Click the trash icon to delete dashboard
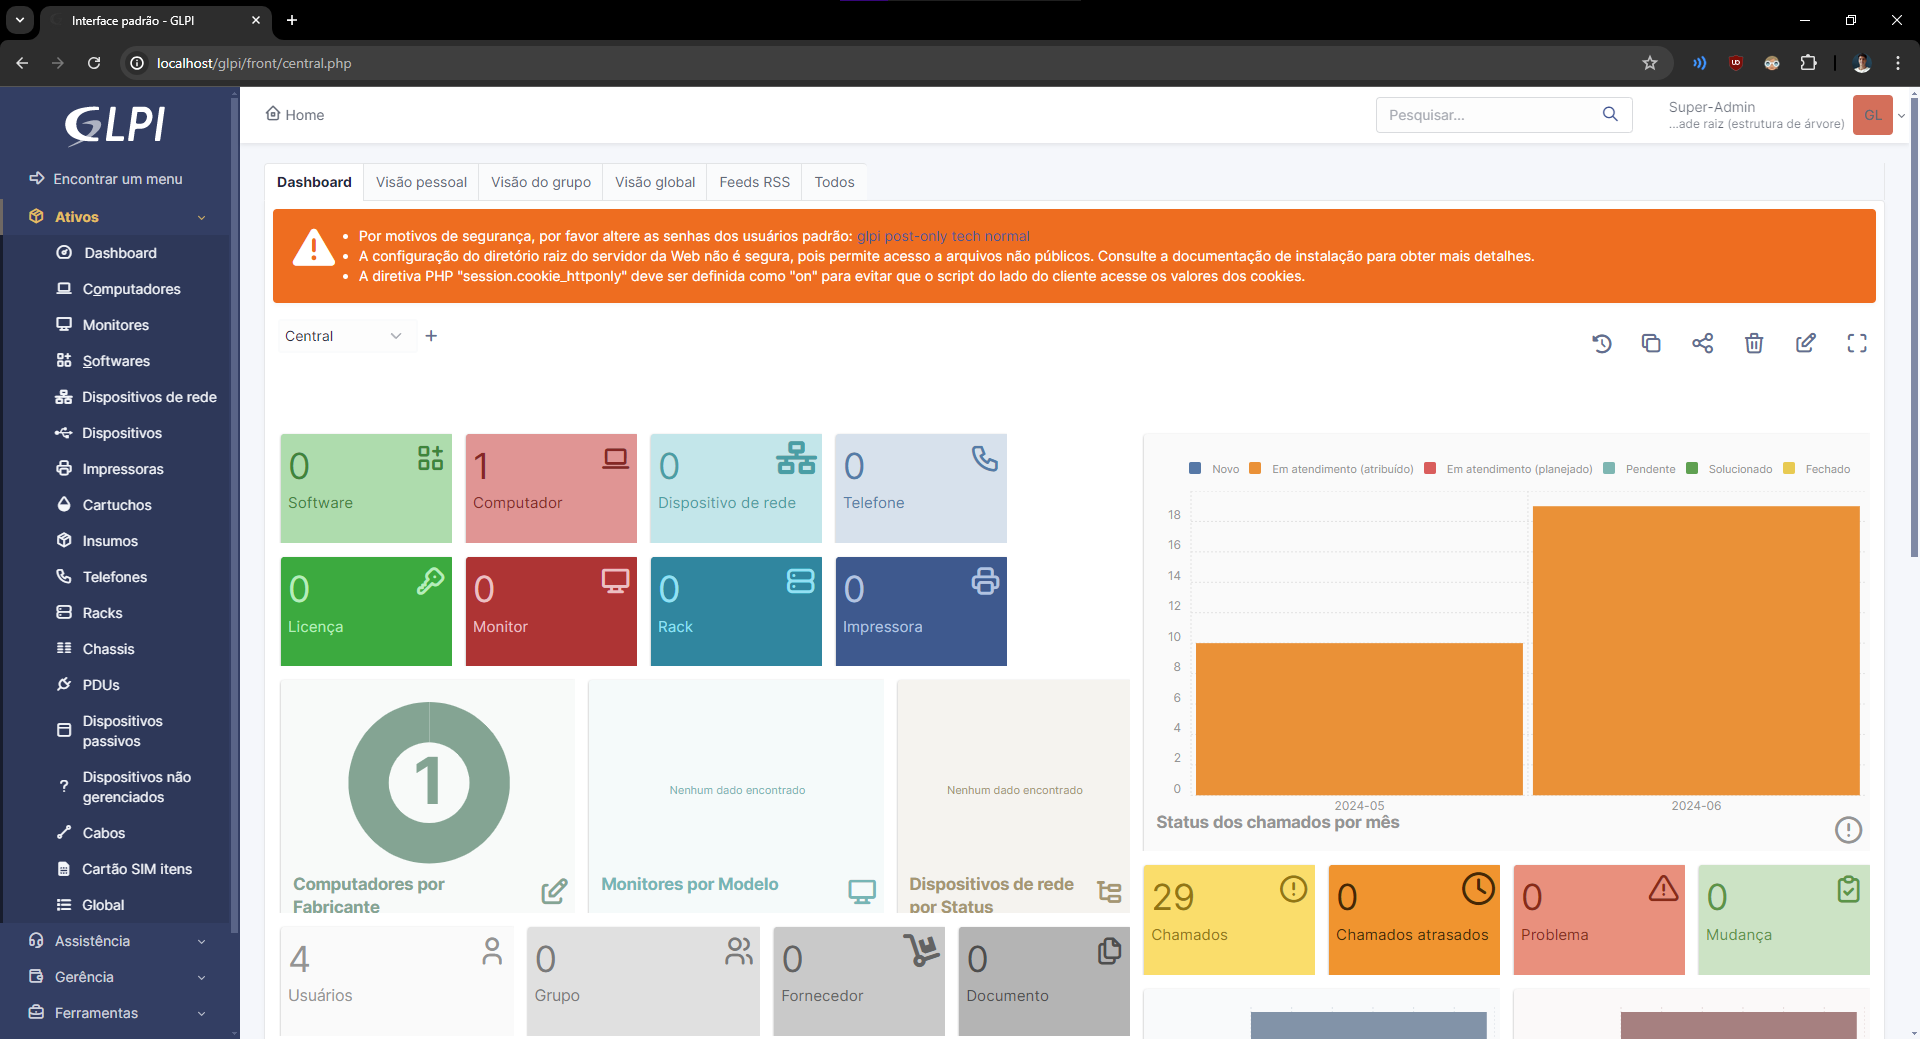 point(1754,344)
